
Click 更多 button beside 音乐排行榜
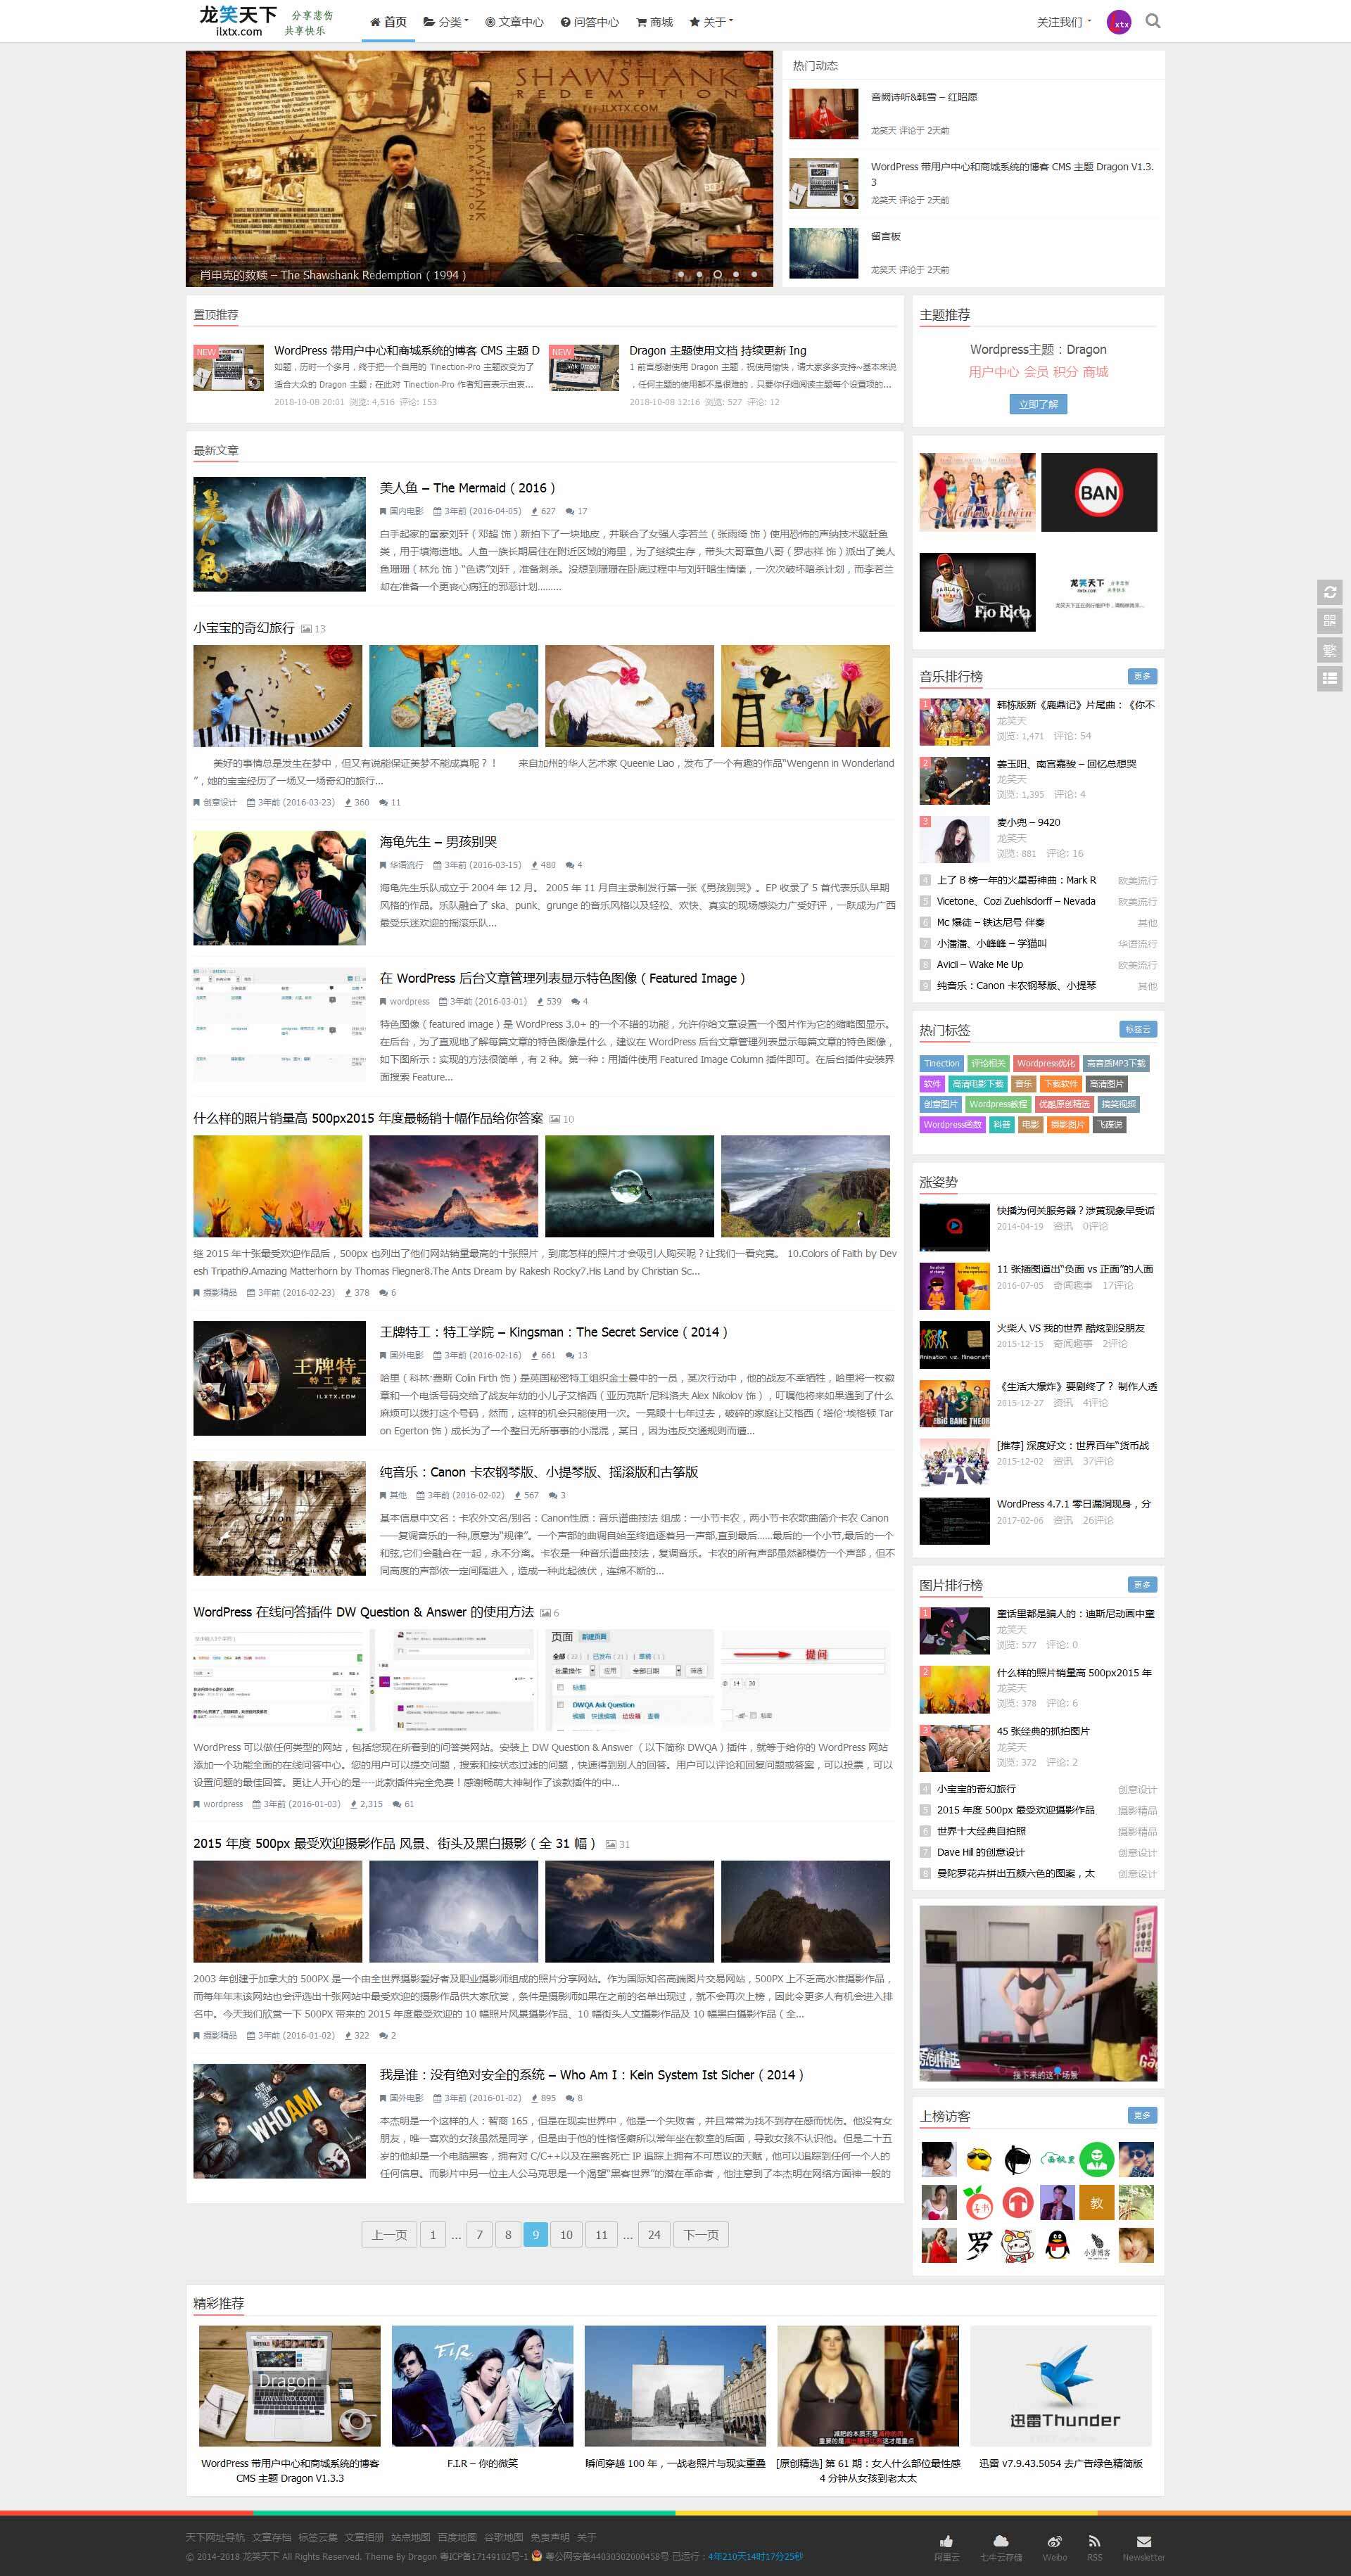[1142, 676]
